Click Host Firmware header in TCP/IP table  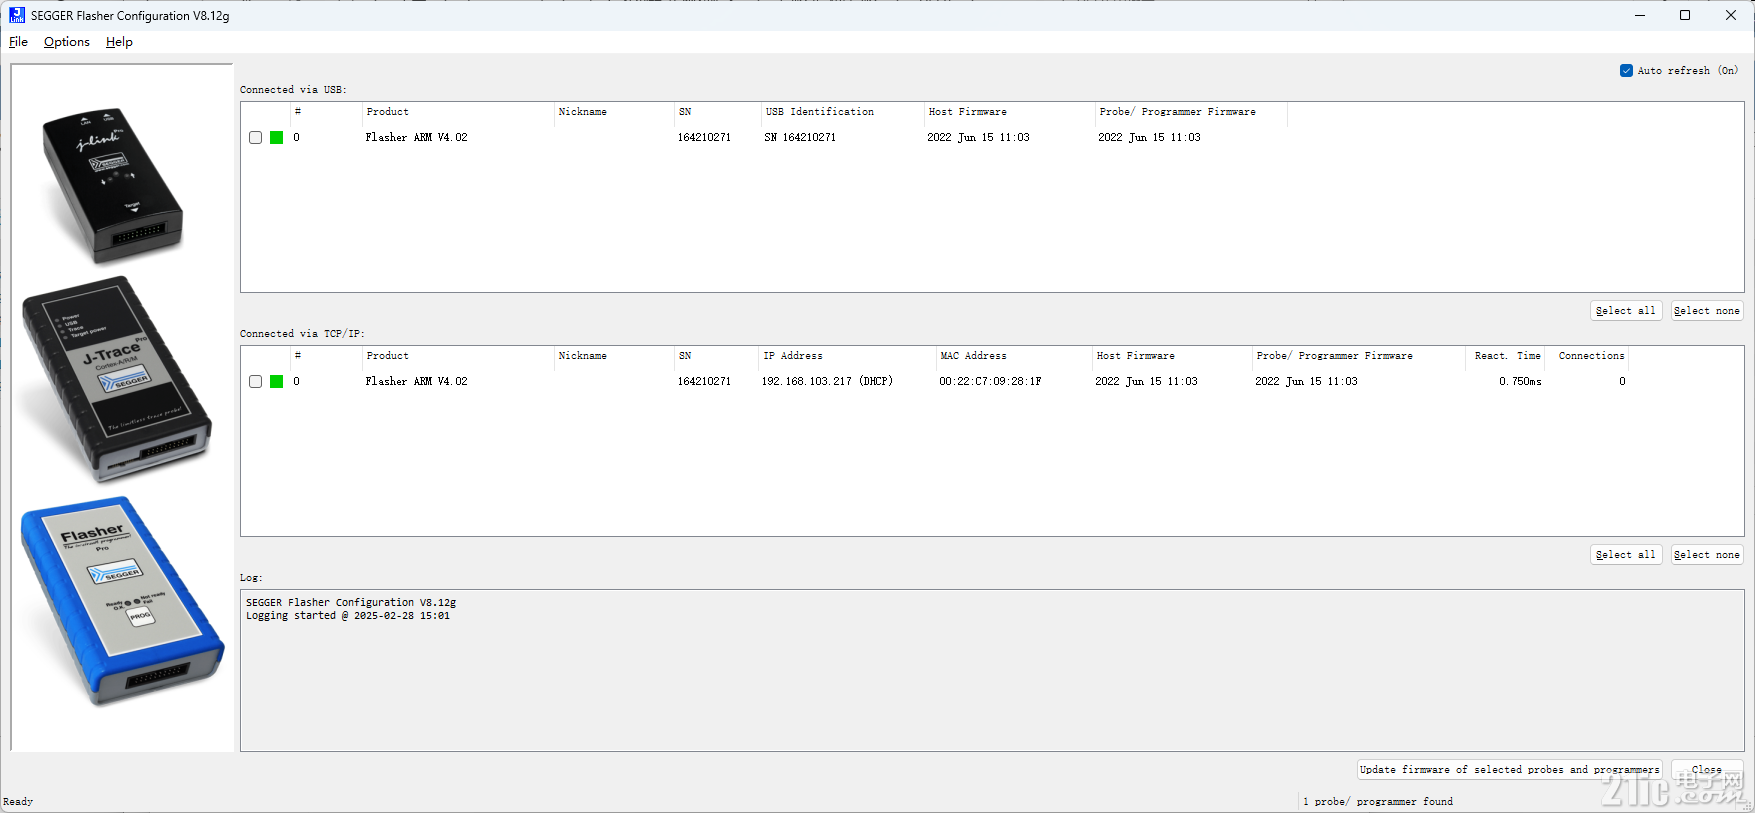[x=1172, y=356]
